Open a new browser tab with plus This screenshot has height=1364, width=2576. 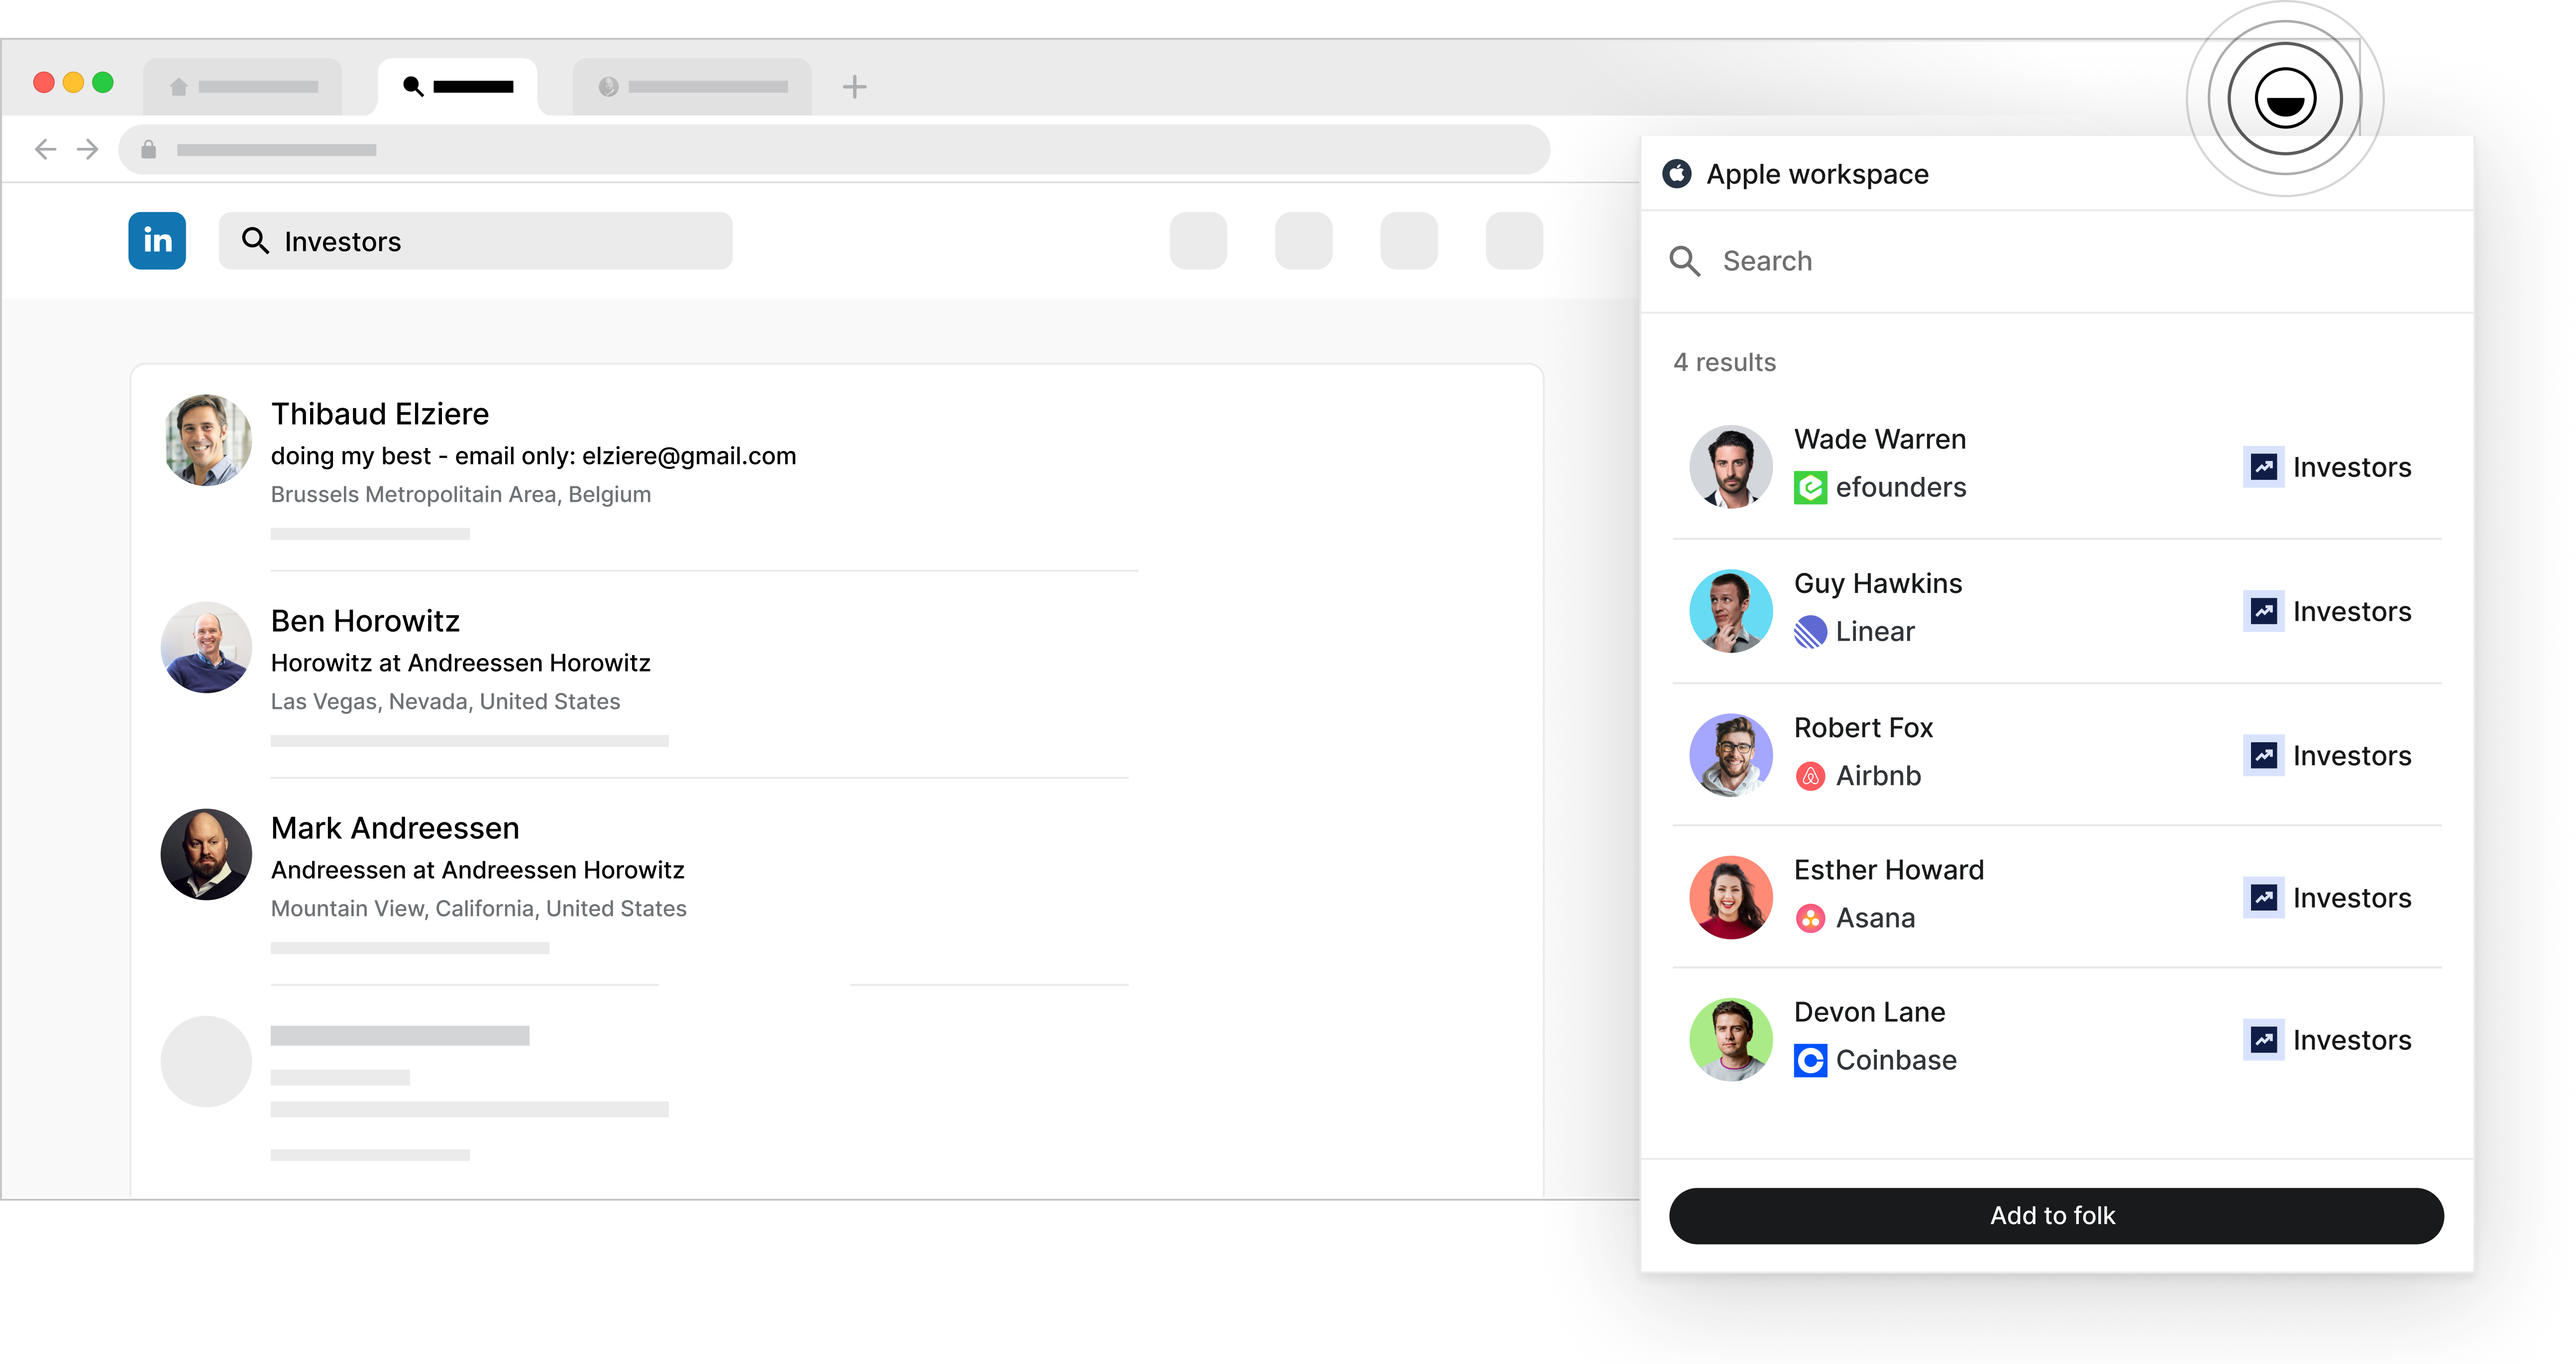pyautogui.click(x=854, y=87)
